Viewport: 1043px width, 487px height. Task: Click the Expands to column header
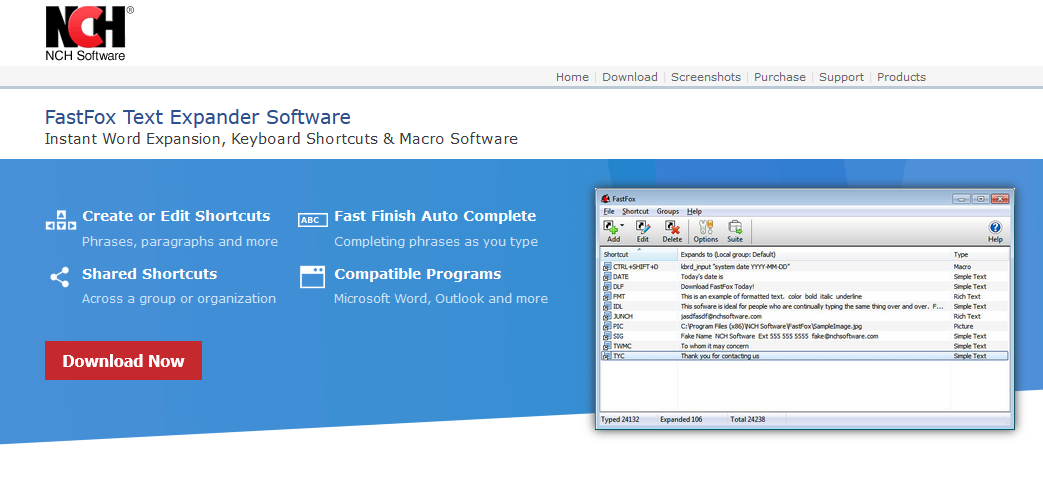(x=814, y=254)
